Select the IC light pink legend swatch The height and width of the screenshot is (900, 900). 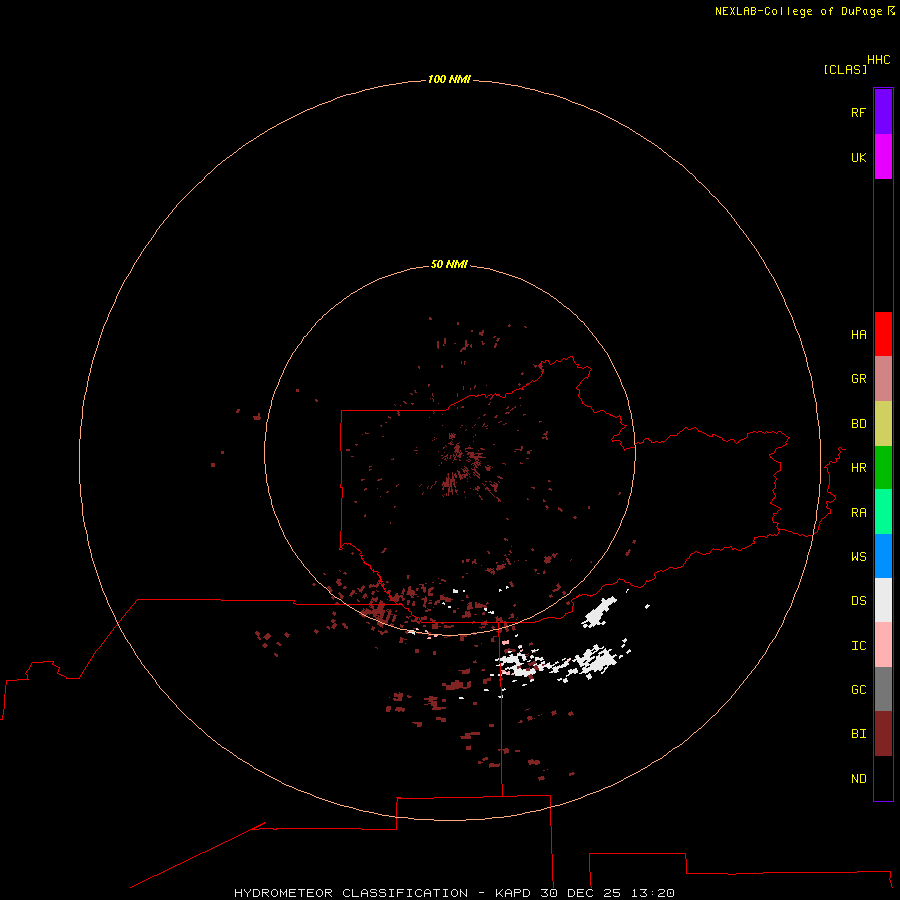click(883, 645)
